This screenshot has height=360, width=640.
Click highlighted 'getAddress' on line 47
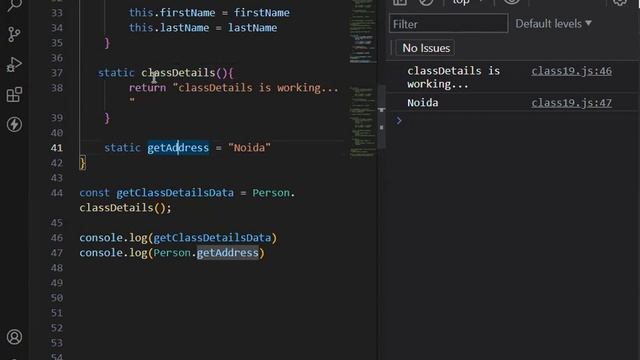[227, 253]
